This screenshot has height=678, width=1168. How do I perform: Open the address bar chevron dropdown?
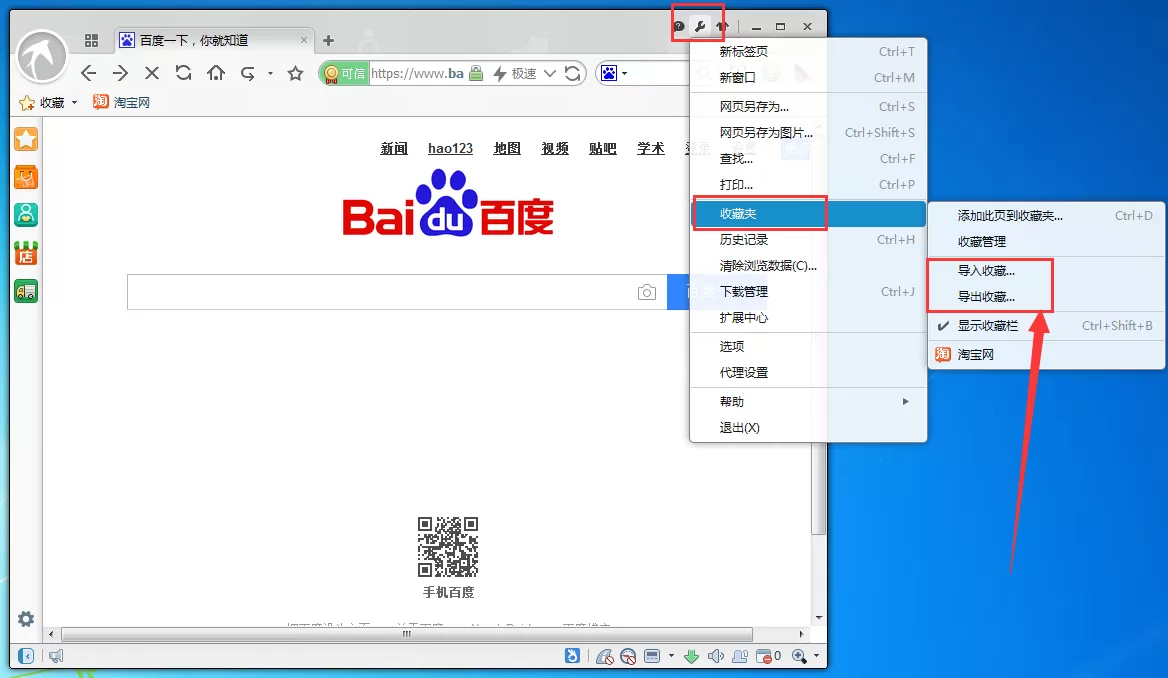pos(550,73)
